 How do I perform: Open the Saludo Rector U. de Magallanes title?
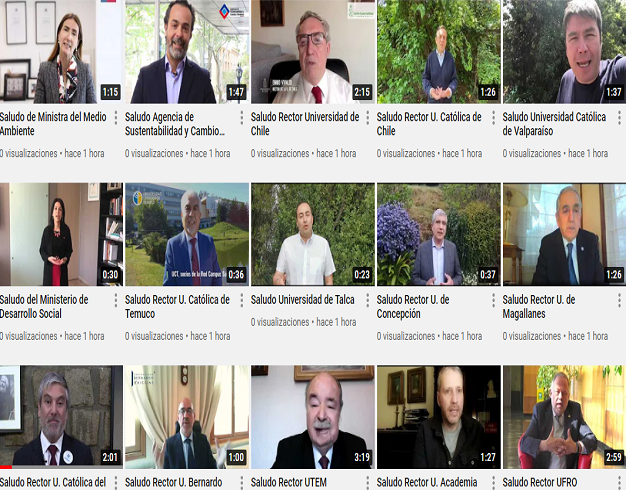pyautogui.click(x=539, y=307)
